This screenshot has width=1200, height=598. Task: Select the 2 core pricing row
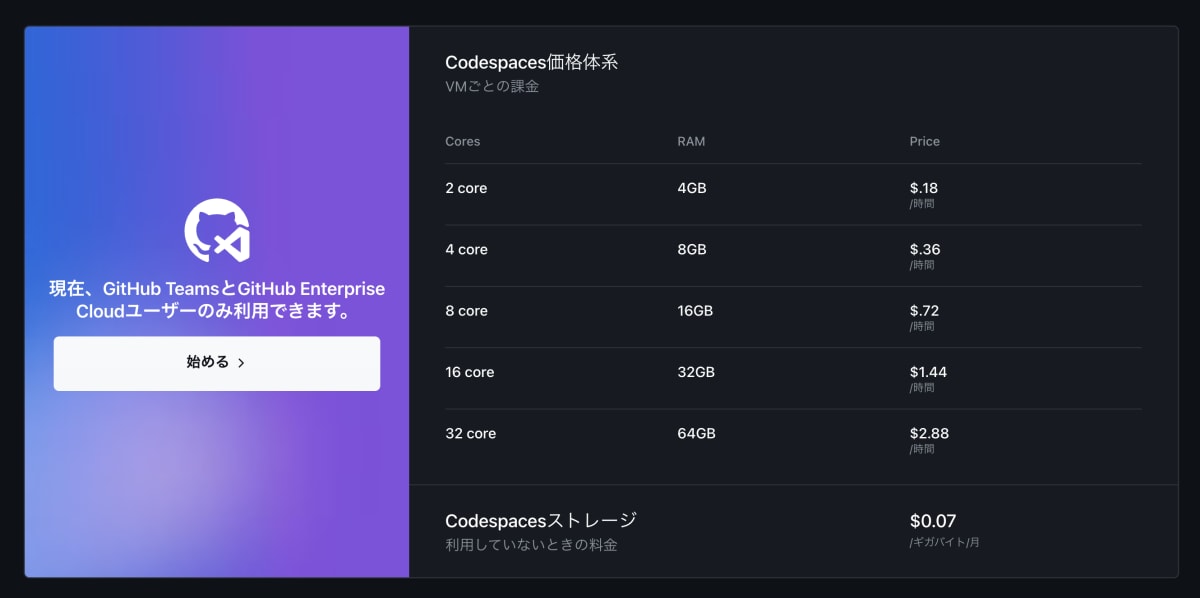point(466,188)
